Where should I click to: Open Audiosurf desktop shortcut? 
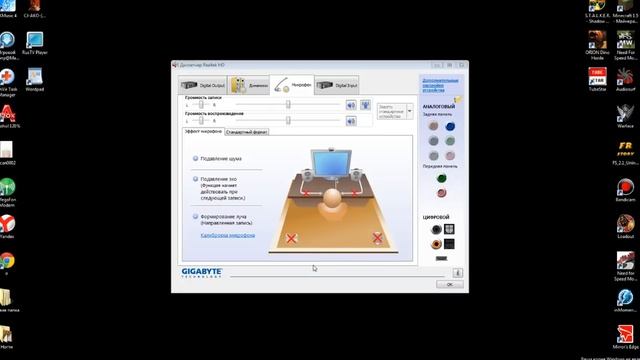(625, 80)
